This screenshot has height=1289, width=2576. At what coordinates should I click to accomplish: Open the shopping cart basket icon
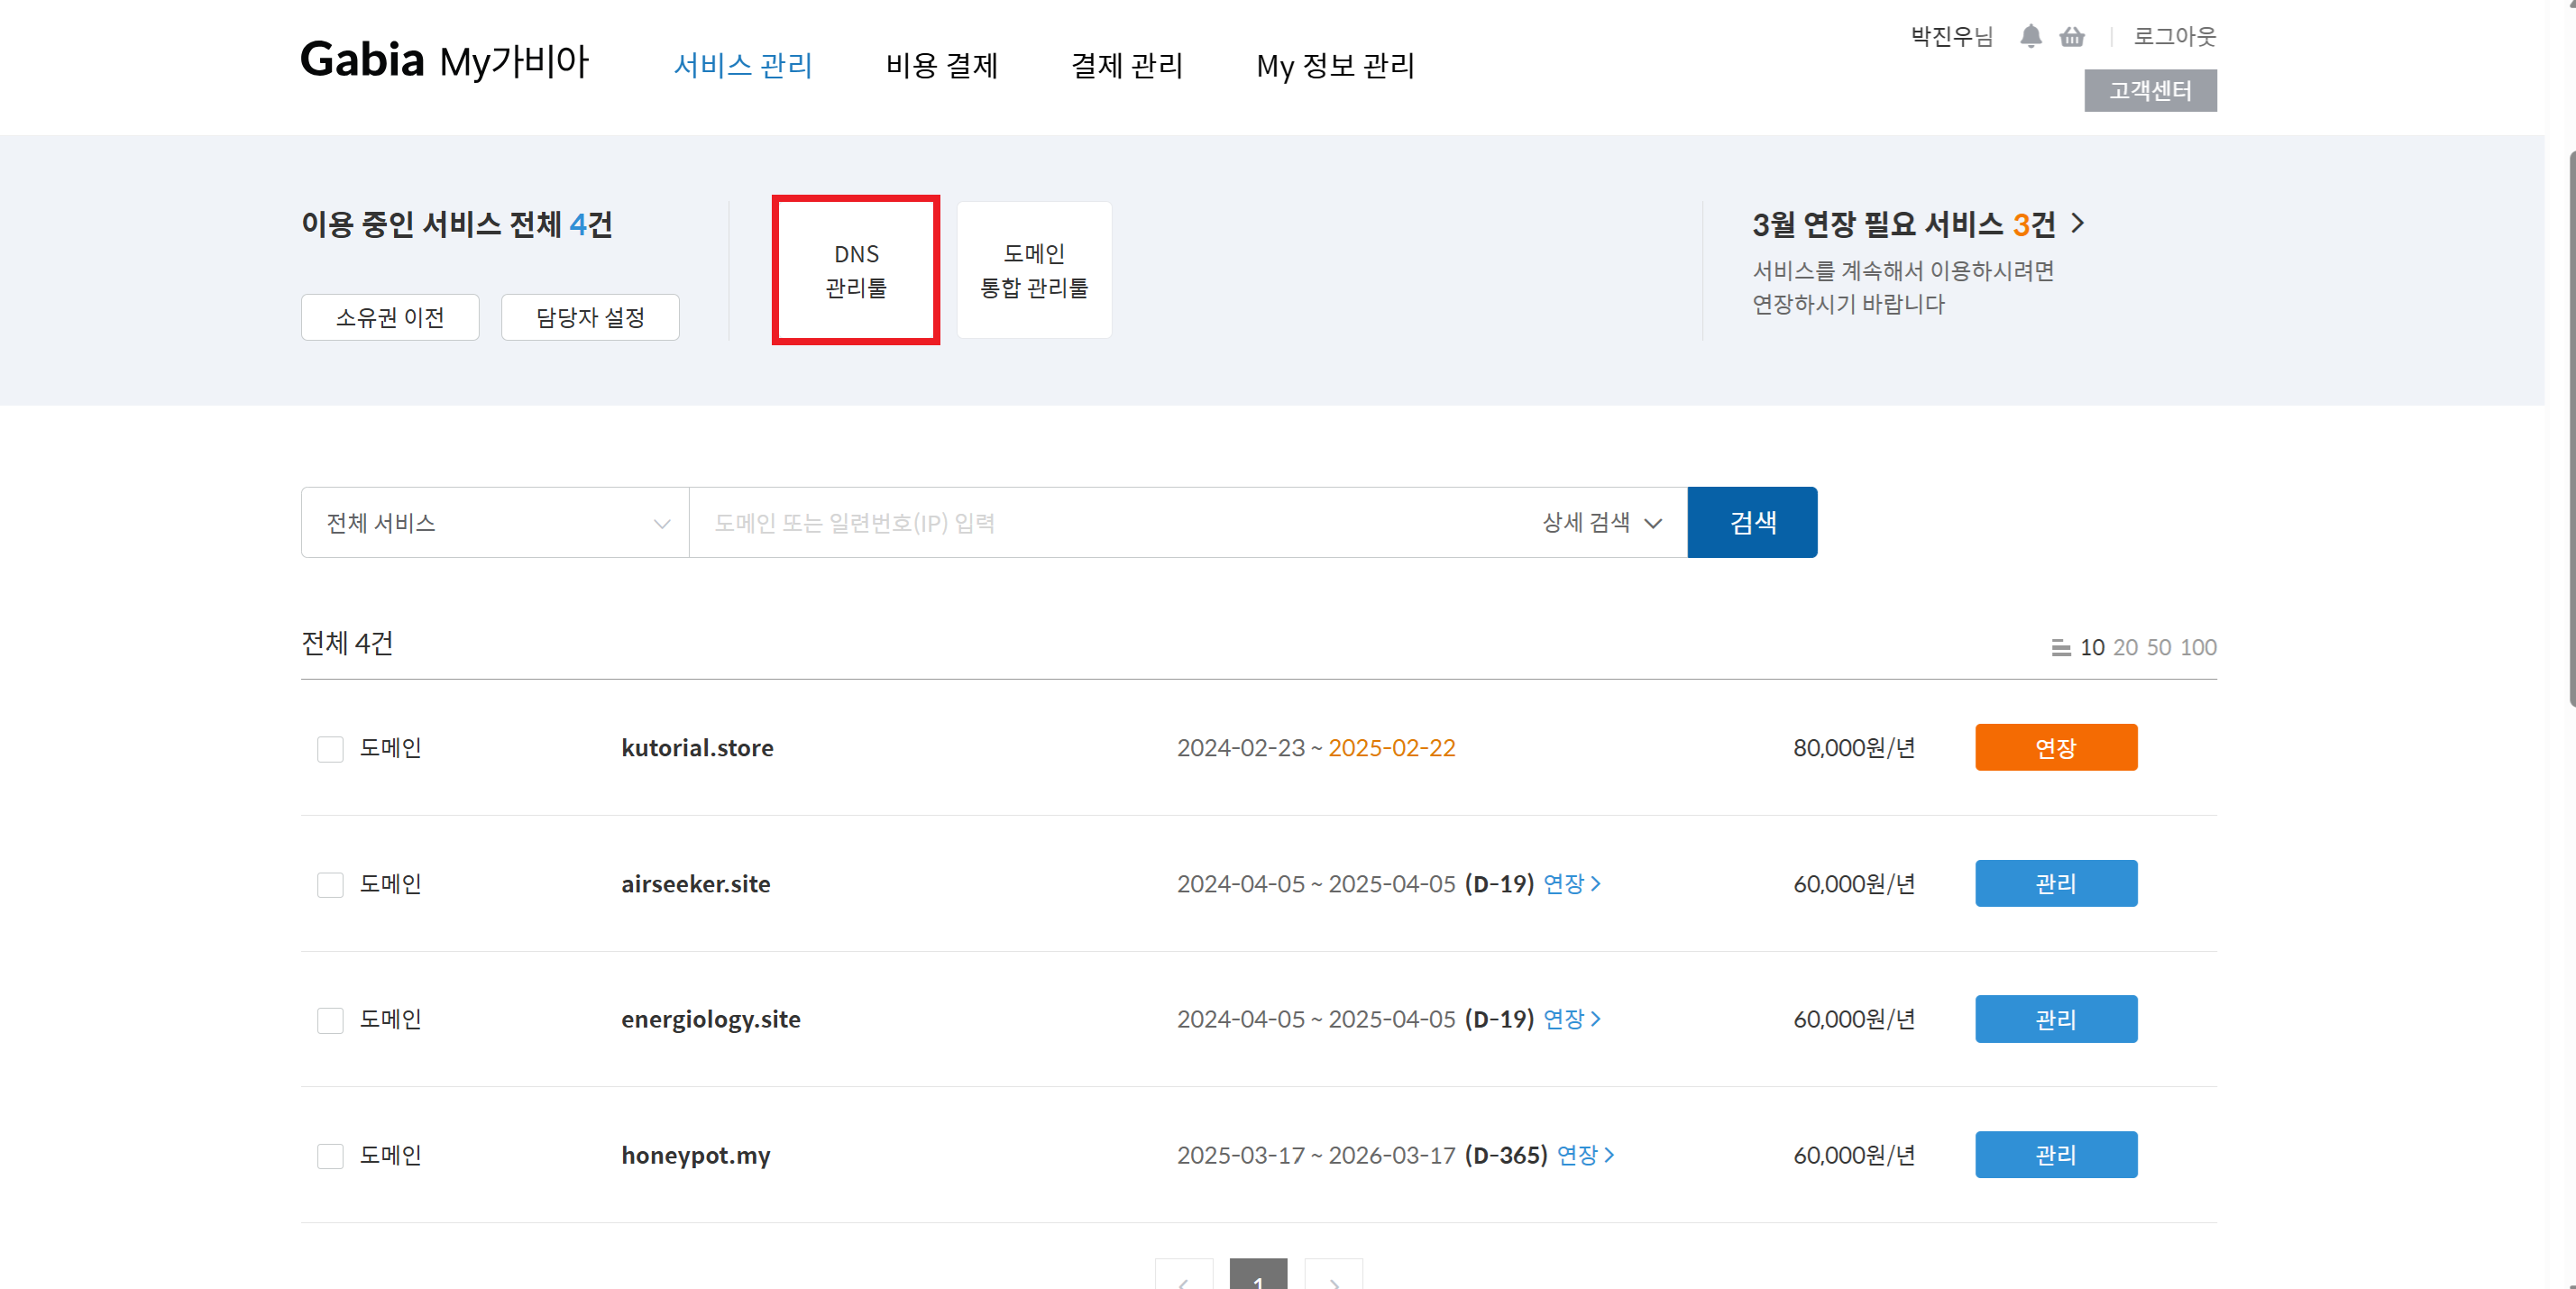click(x=2071, y=37)
